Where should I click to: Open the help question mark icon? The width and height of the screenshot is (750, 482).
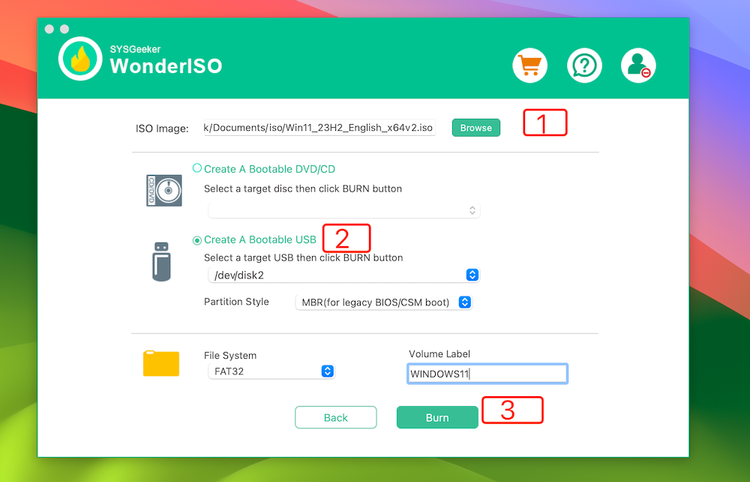(584, 65)
